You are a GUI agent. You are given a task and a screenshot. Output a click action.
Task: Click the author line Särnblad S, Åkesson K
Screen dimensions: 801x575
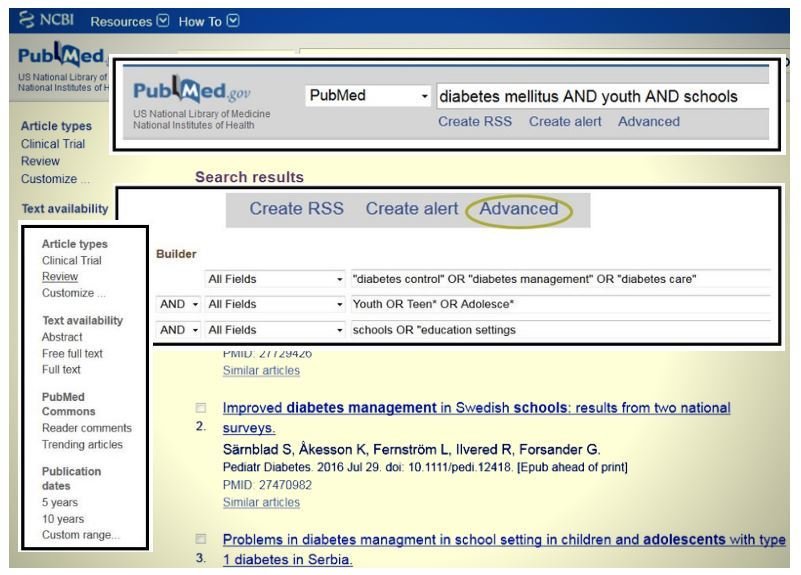[411, 449]
